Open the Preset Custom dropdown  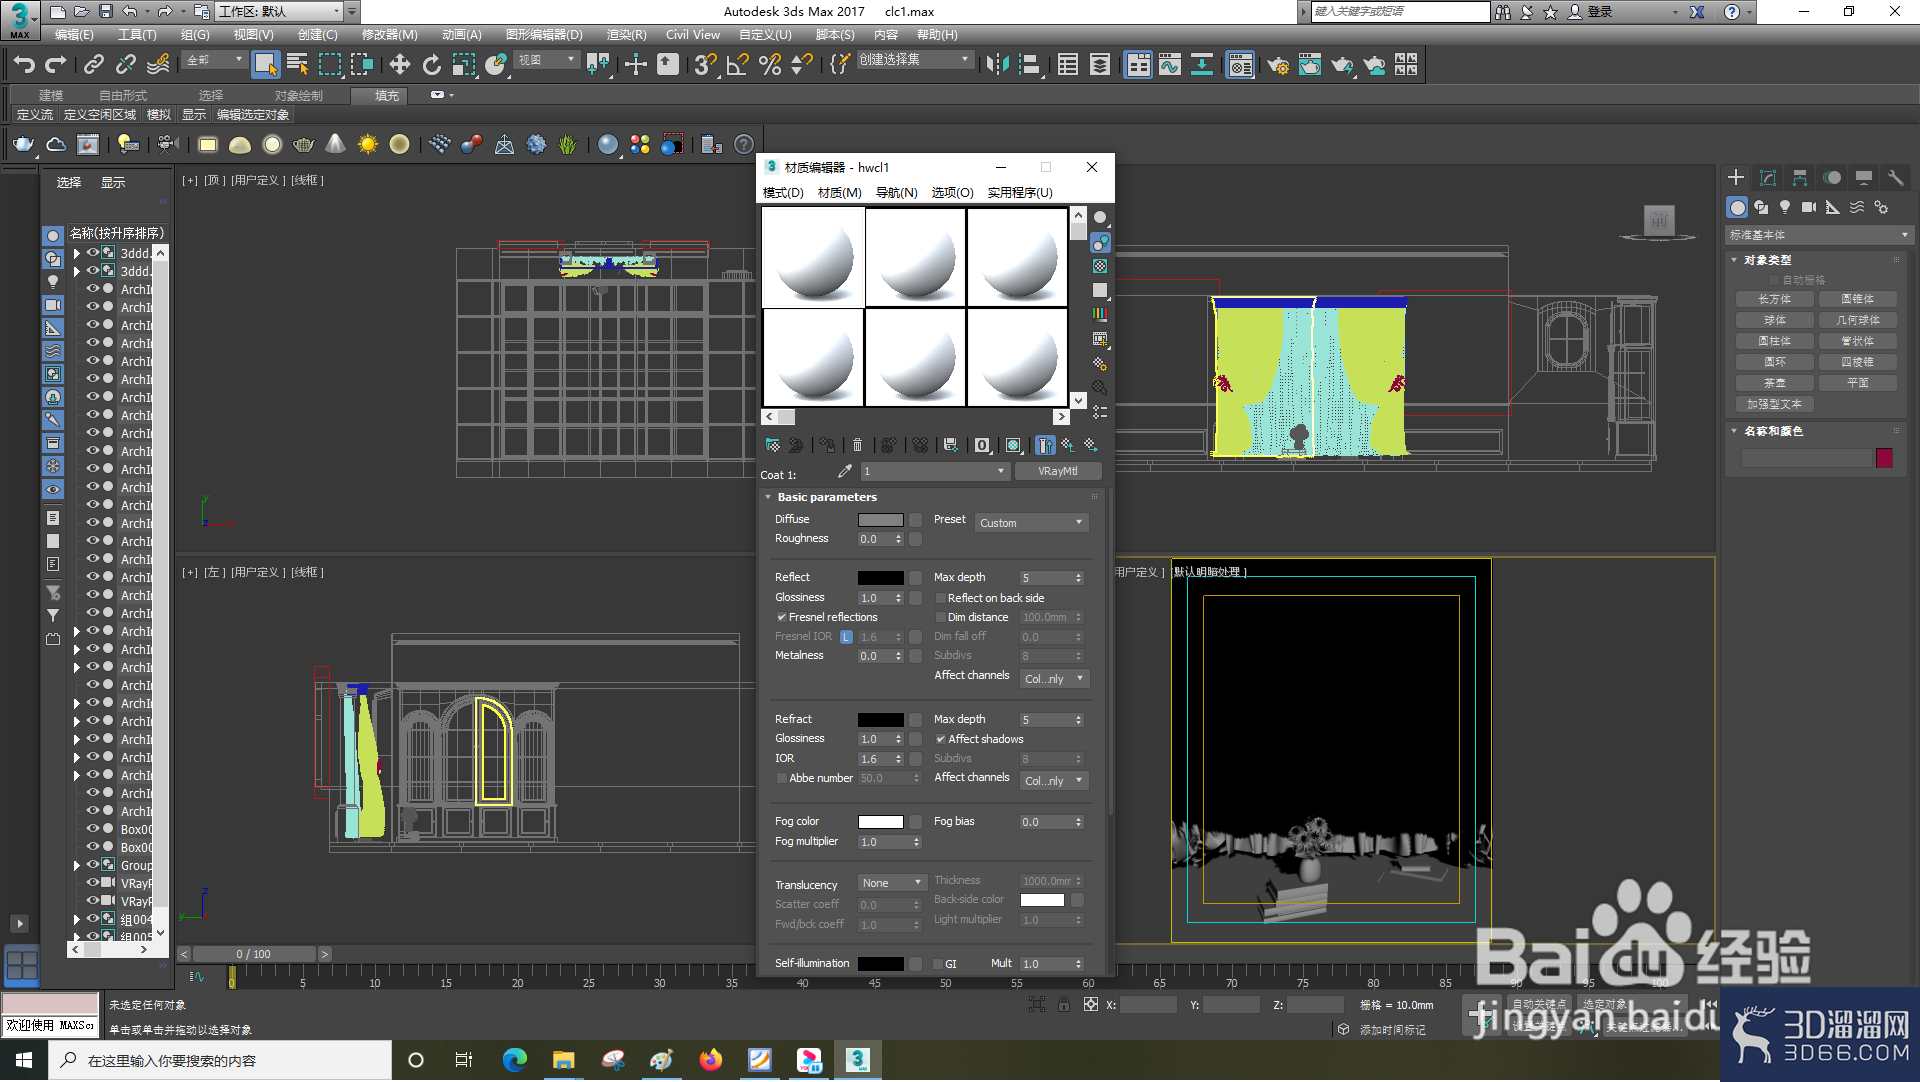(1031, 522)
